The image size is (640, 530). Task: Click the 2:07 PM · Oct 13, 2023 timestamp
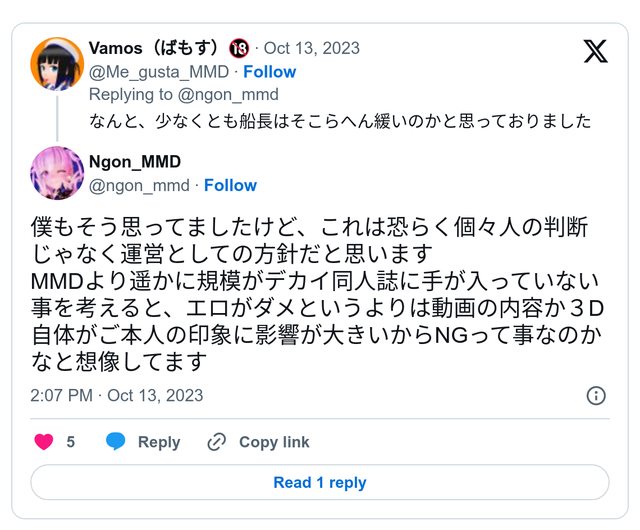tap(118, 395)
